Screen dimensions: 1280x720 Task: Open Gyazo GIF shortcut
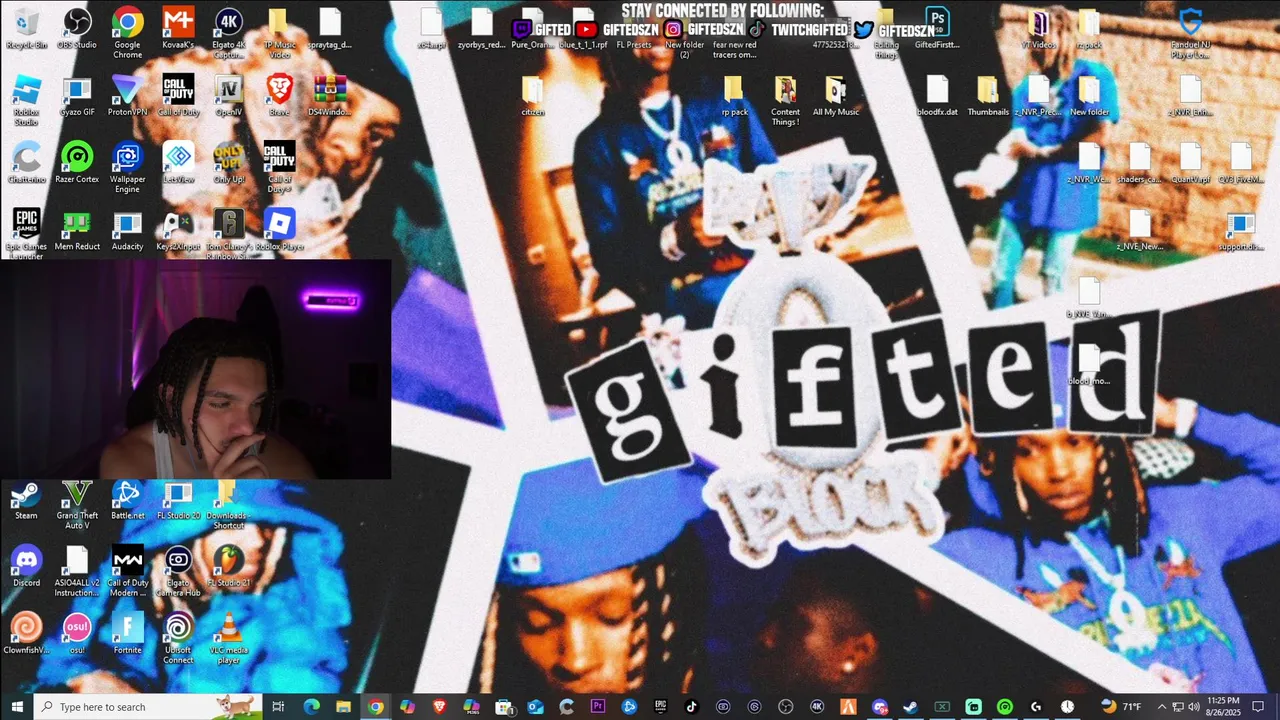pos(77,96)
